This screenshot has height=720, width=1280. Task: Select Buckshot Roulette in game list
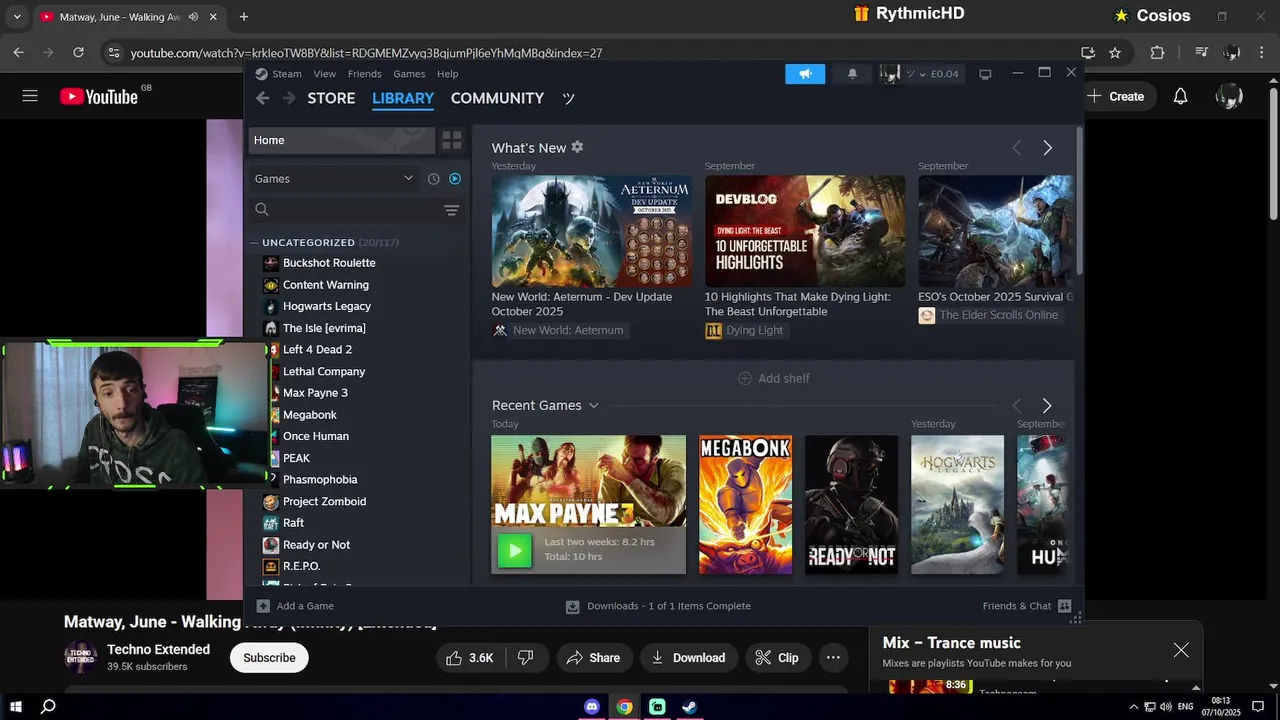click(x=329, y=263)
